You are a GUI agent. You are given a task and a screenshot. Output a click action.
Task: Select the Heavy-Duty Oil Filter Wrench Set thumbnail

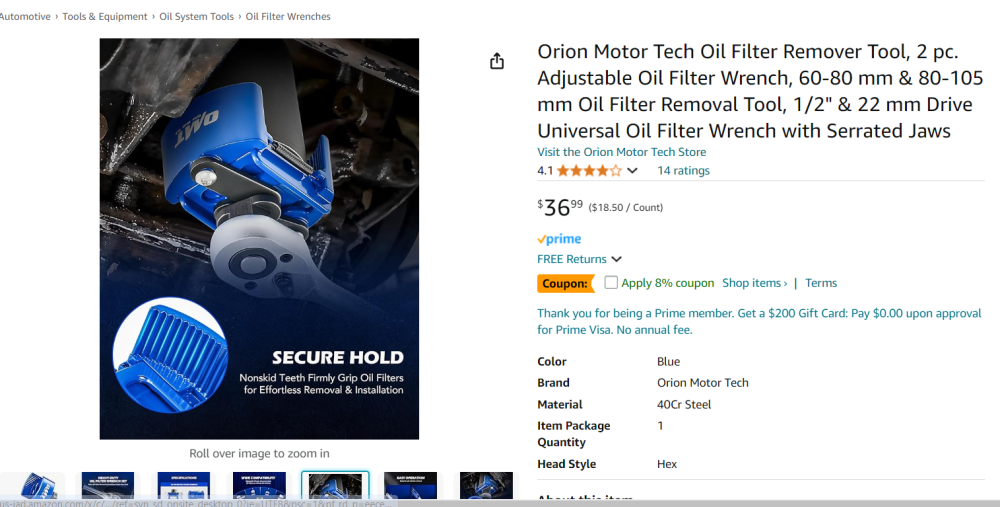pyautogui.click(x=107, y=486)
